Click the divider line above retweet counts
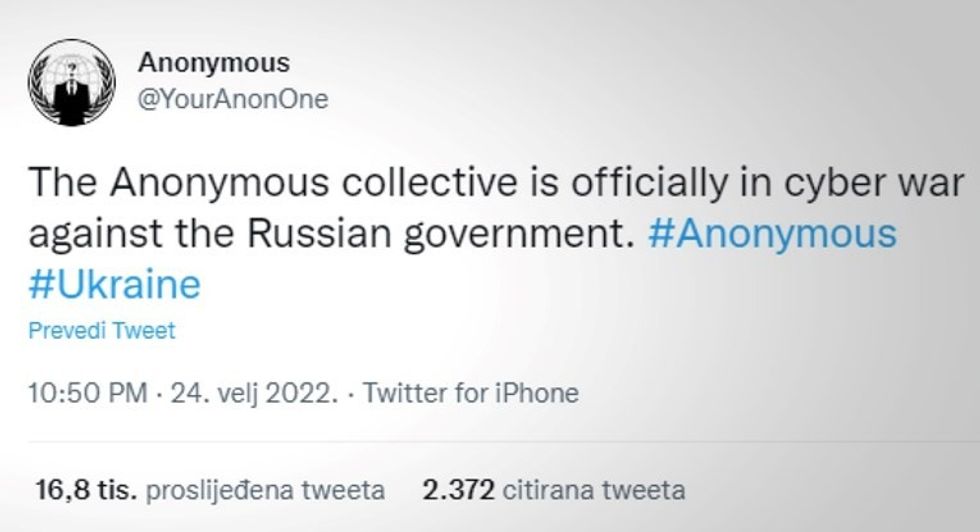The width and height of the screenshot is (980, 532). (500, 441)
